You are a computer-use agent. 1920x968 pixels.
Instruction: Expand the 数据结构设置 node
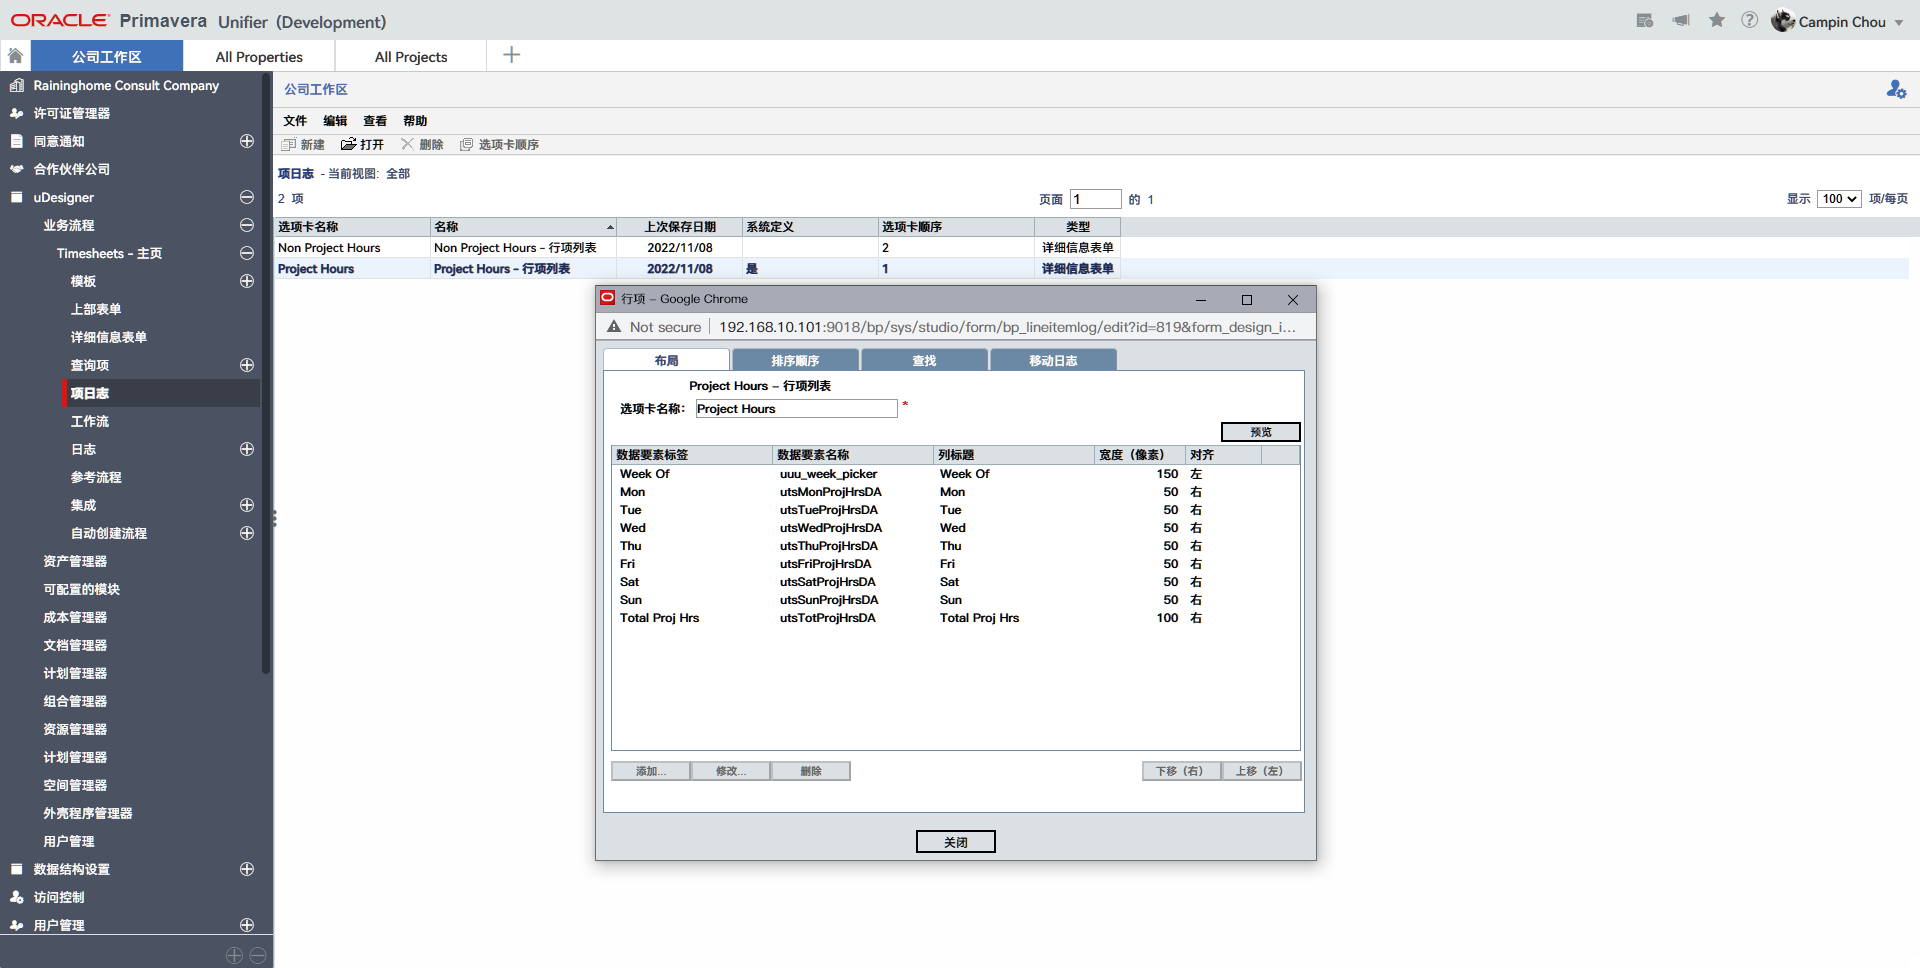(247, 870)
